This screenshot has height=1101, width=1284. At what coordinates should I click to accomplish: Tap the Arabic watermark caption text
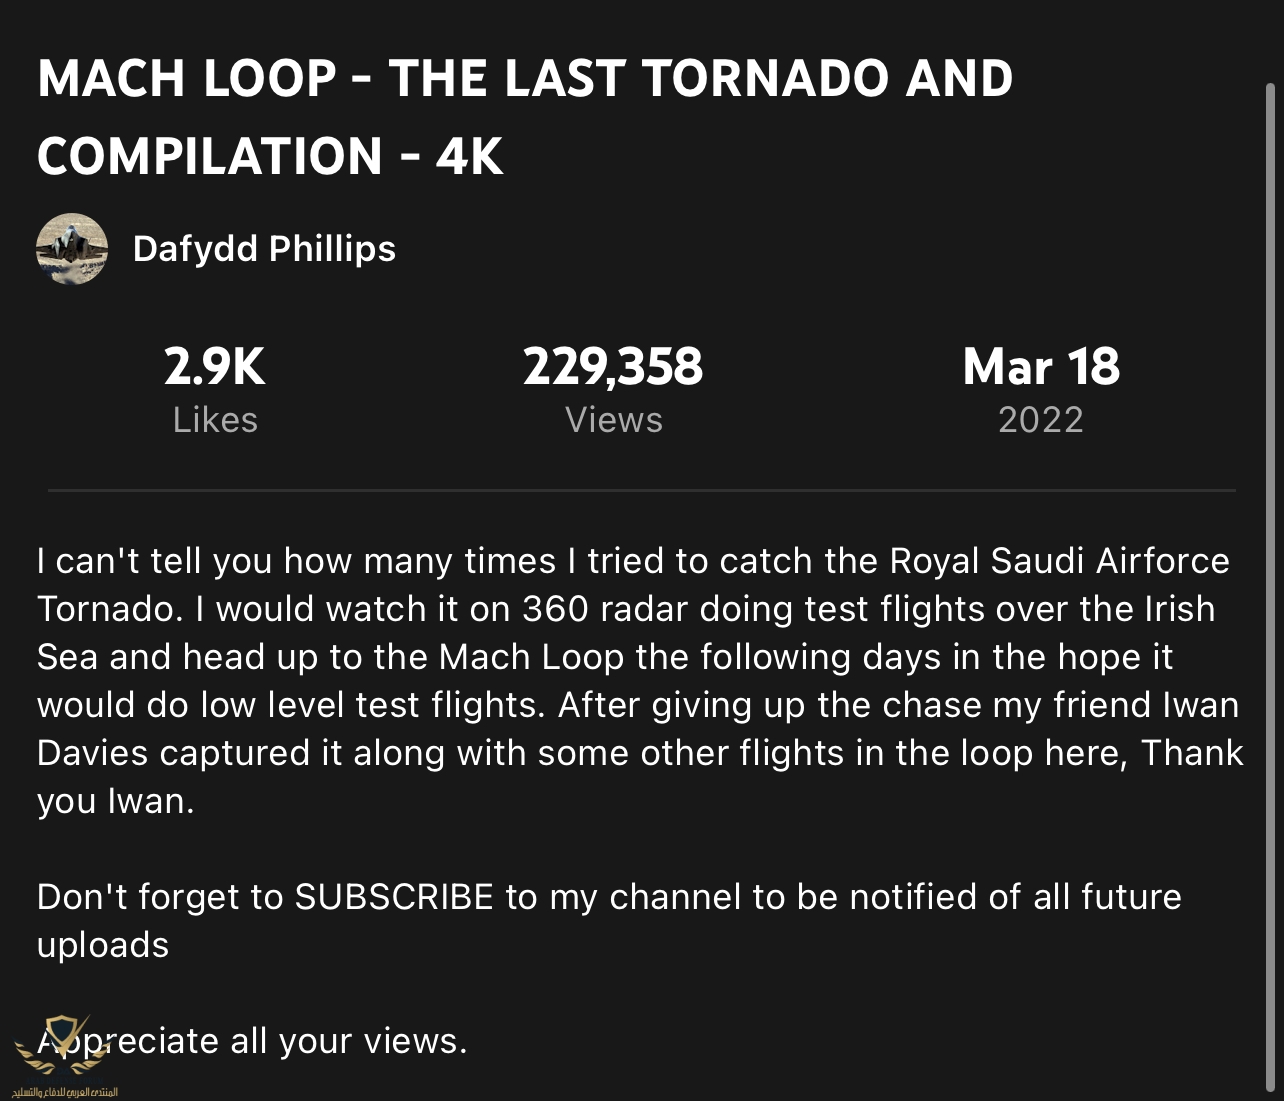coord(64,1091)
